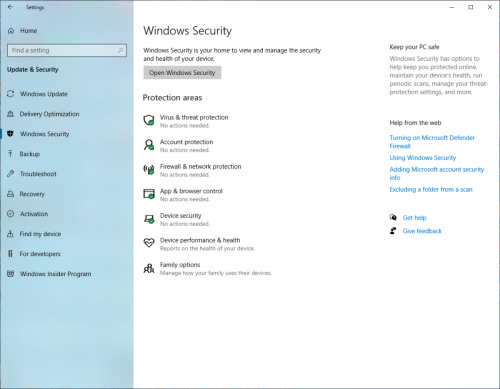The width and height of the screenshot is (500, 389).
Task: Open Excluding a folder from a scan link
Action: [431, 189]
